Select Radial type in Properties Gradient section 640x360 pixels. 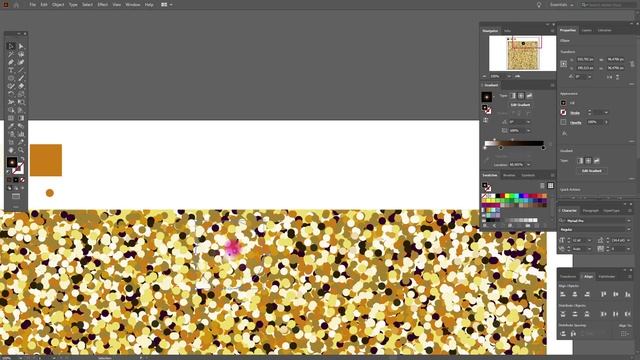point(588,161)
